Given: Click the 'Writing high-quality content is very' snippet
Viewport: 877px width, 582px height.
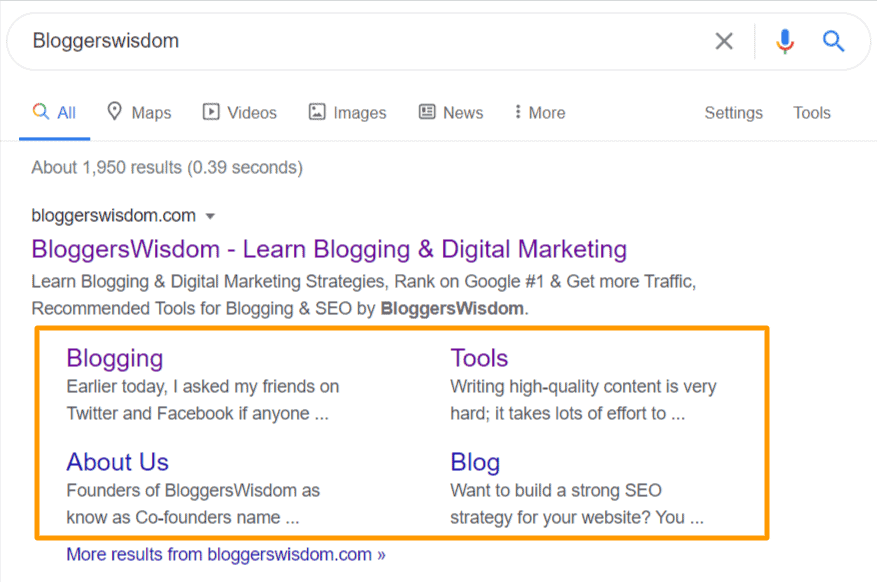Looking at the screenshot, I should [583, 400].
